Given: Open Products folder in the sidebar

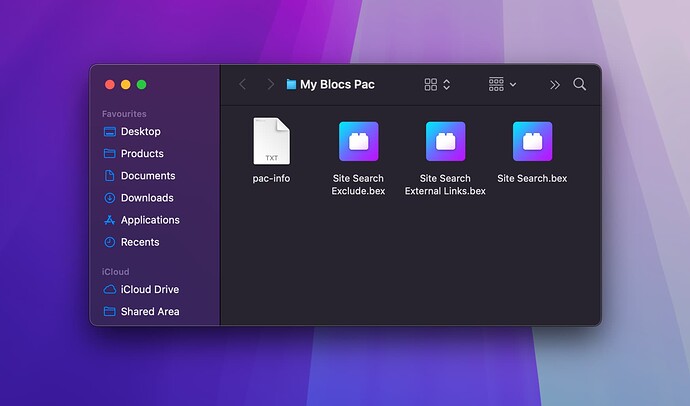Looking at the screenshot, I should pos(142,154).
